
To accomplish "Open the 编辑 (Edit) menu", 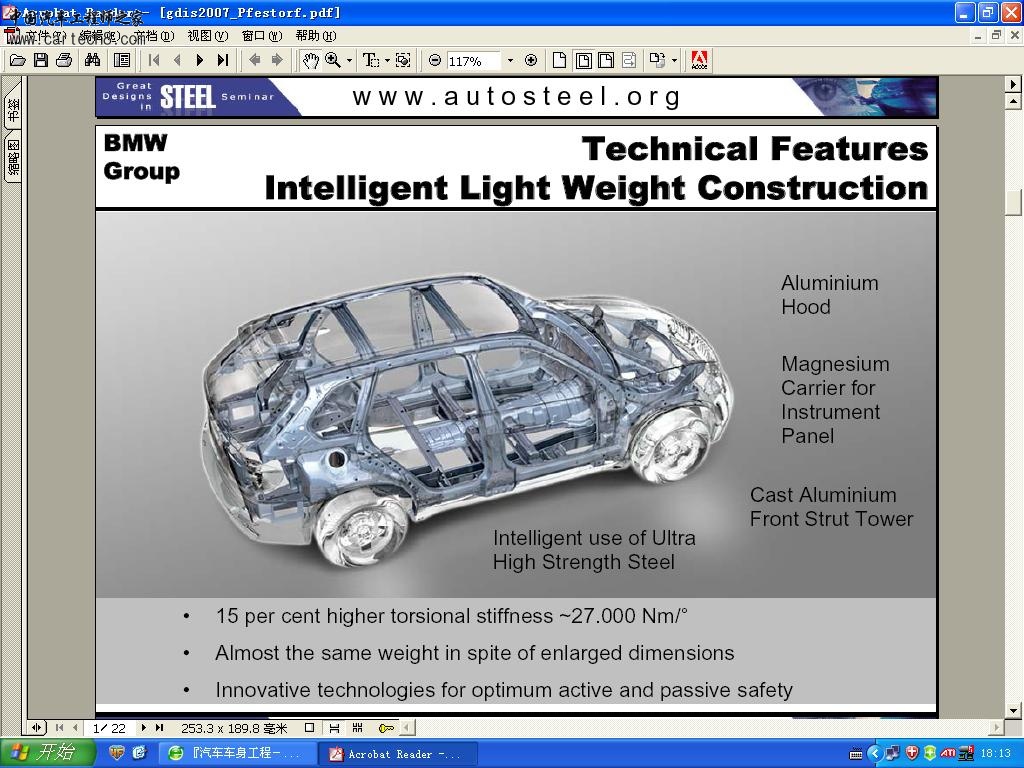I will pos(100,36).
